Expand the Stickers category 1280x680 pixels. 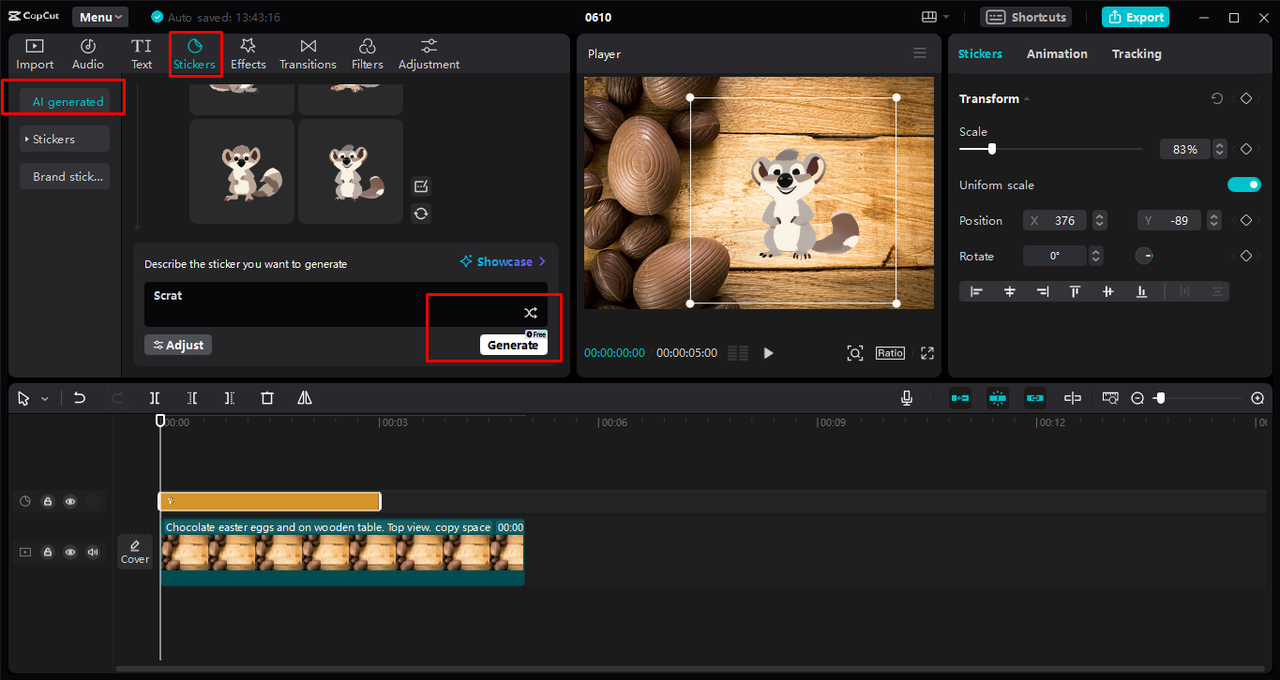click(64, 139)
